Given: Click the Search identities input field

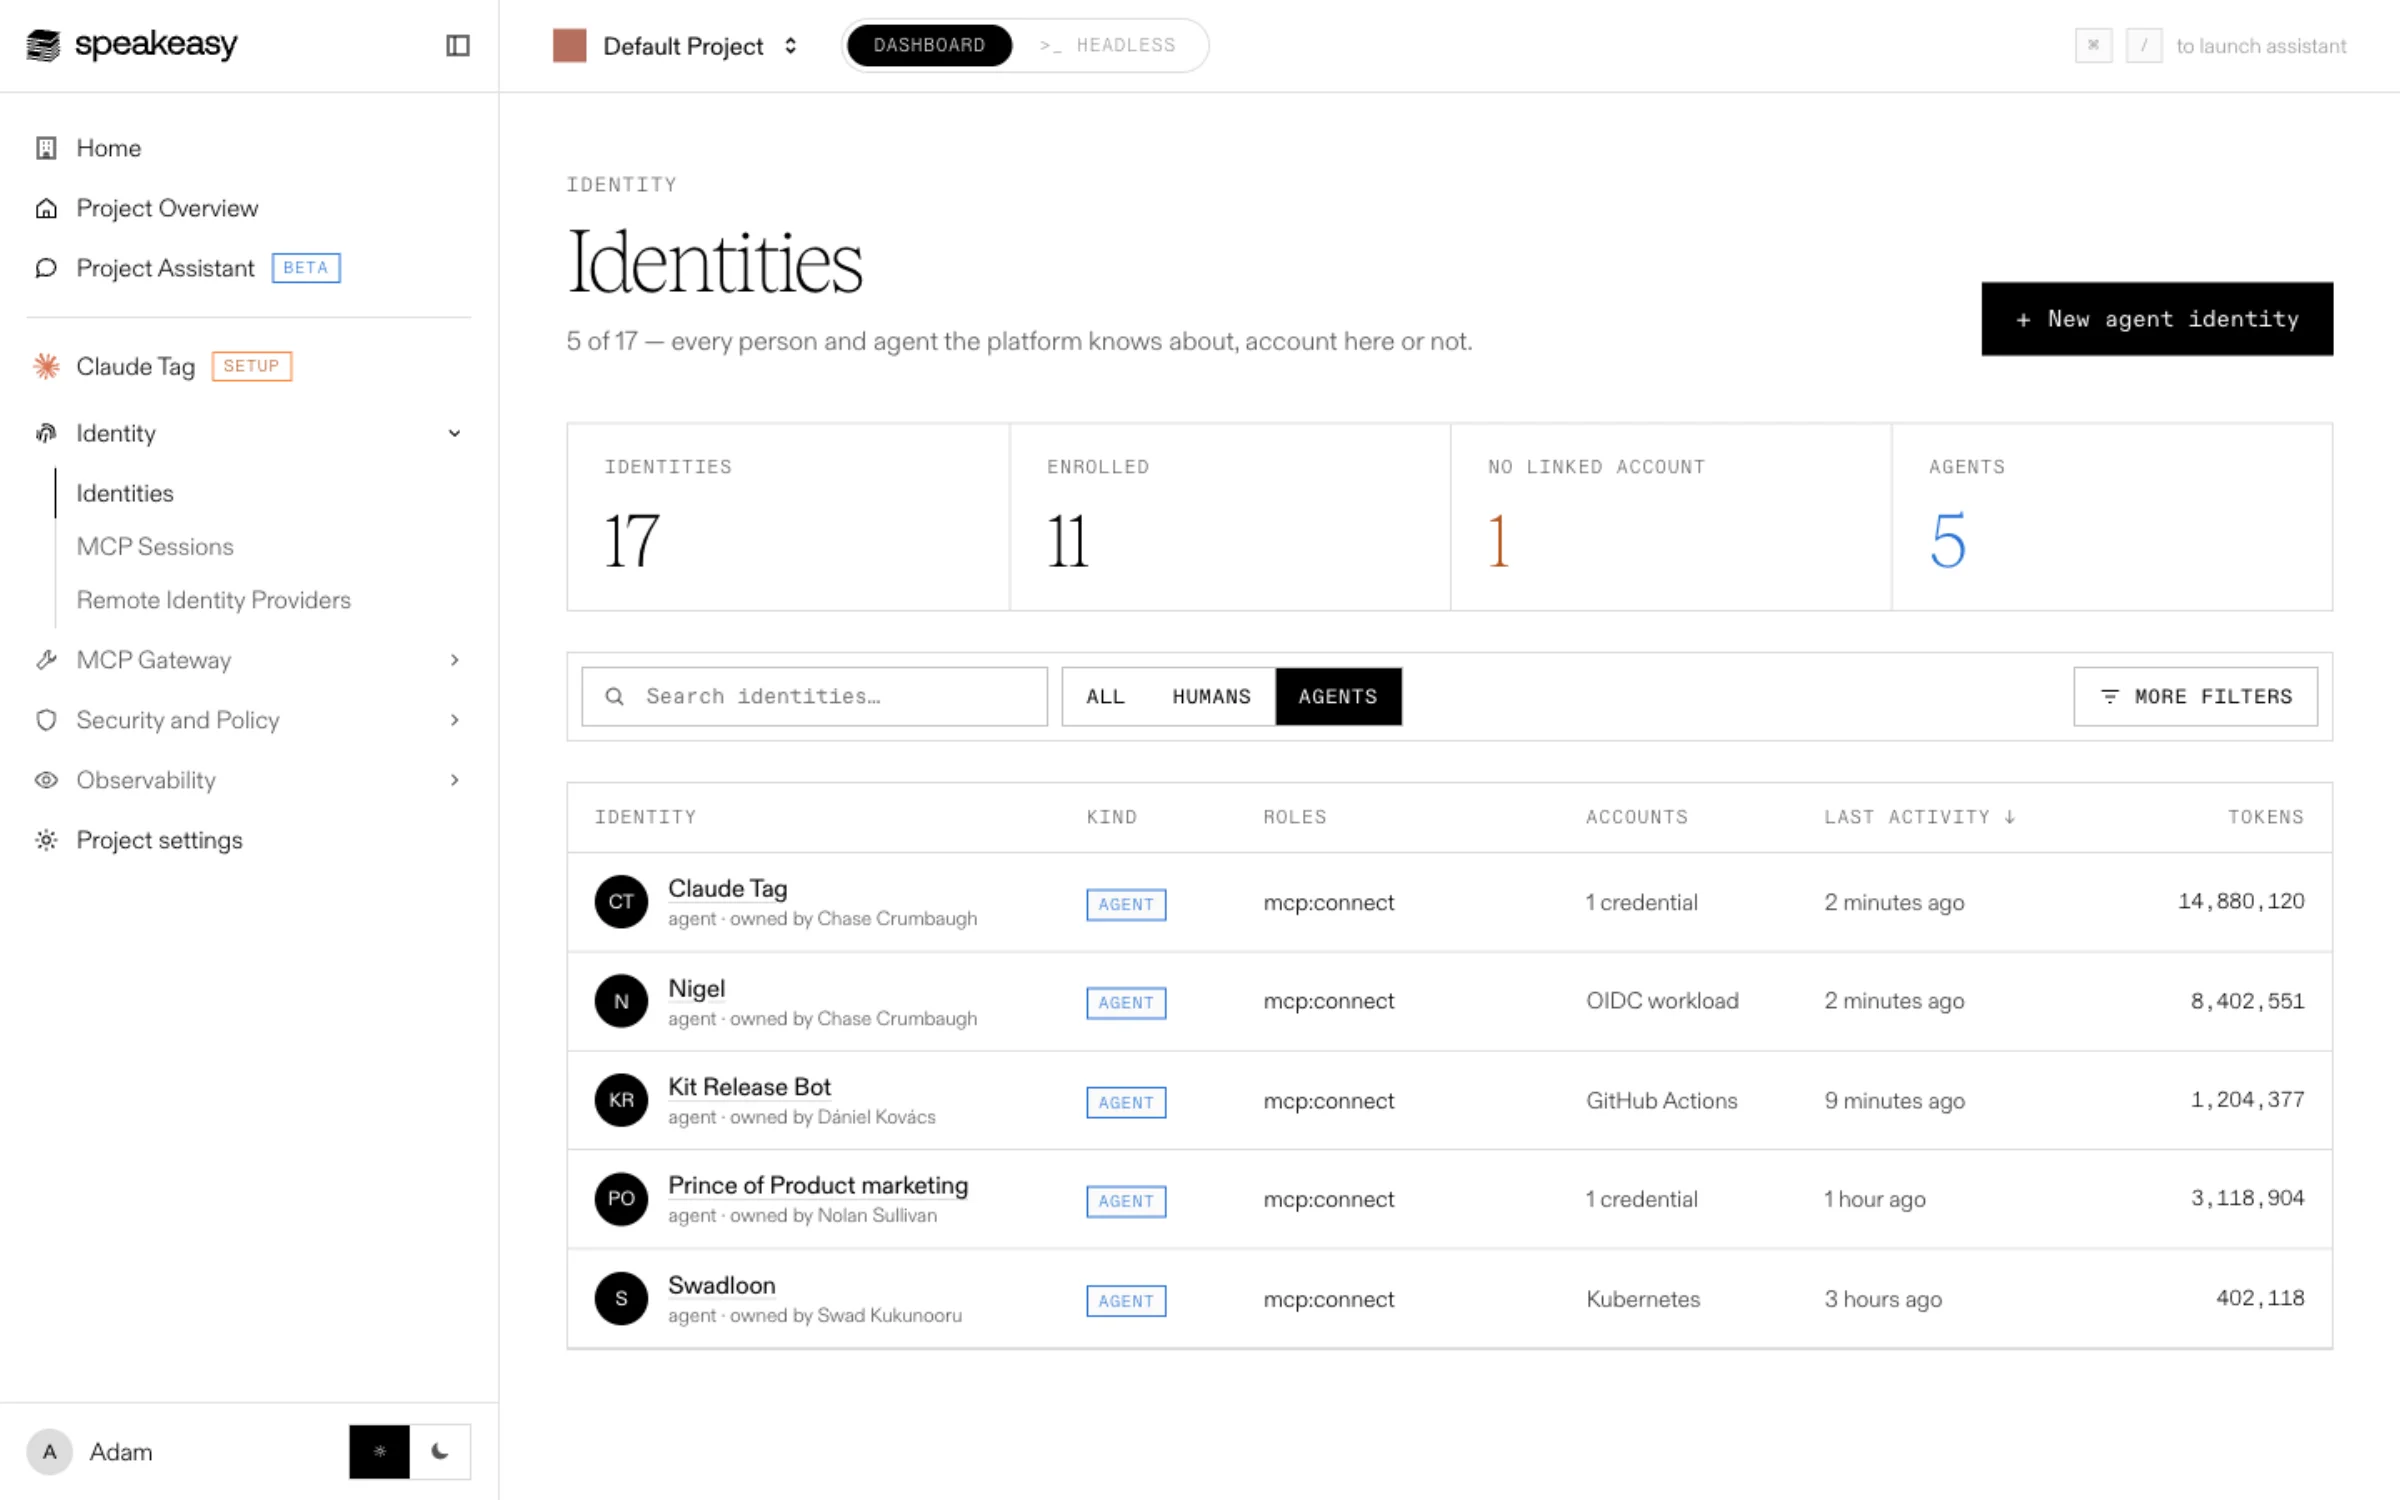Looking at the screenshot, I should (814, 697).
